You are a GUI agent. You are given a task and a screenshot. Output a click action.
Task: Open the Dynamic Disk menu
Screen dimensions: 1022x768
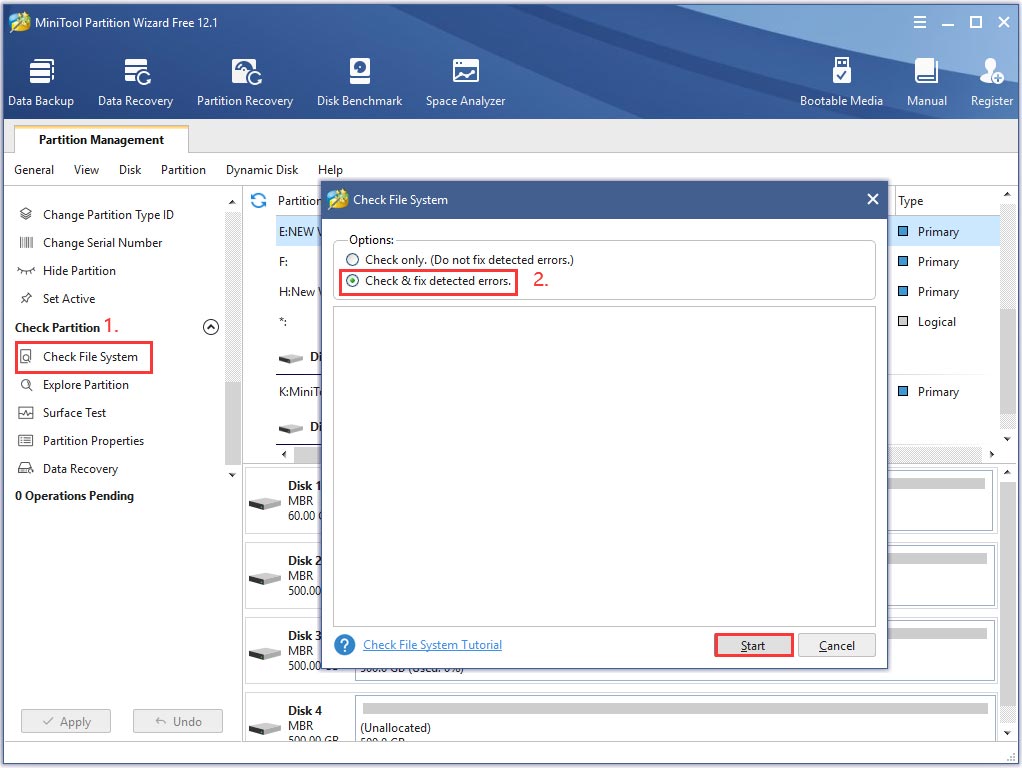point(262,170)
